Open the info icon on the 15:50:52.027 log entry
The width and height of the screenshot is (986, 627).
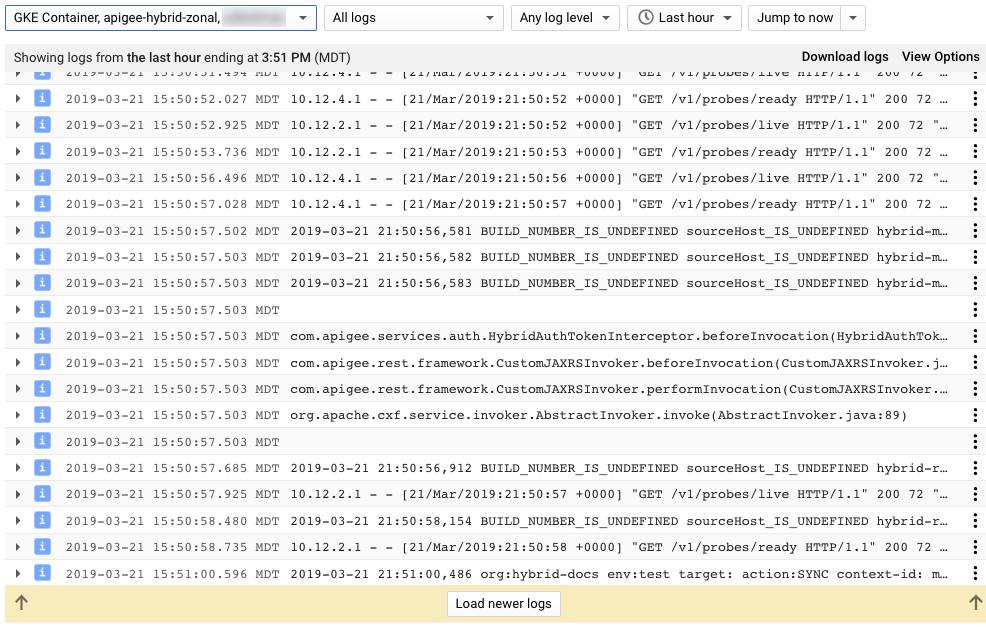(42, 99)
